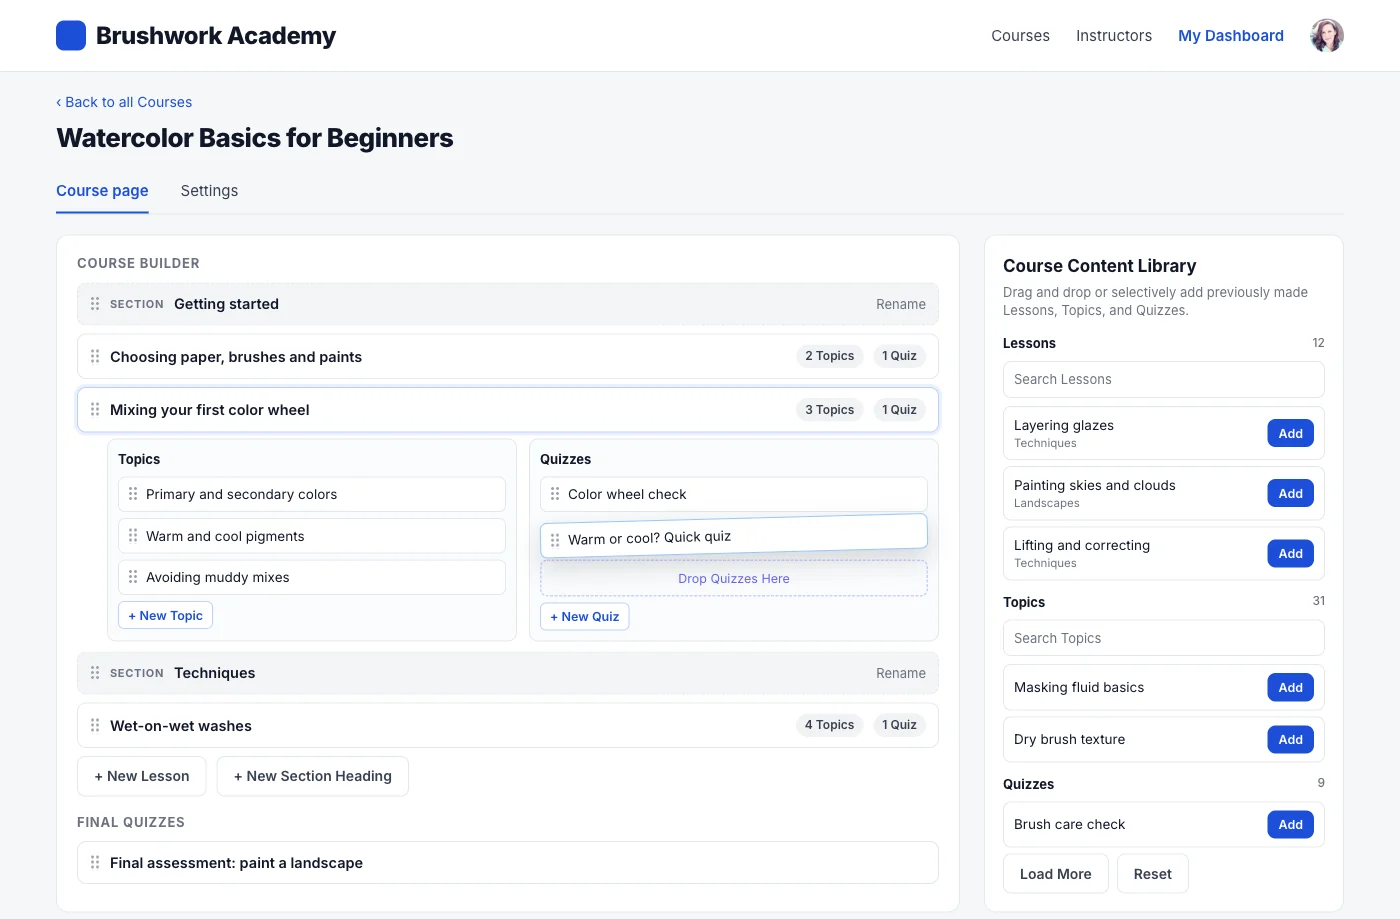Add a New Topic

[x=165, y=615]
